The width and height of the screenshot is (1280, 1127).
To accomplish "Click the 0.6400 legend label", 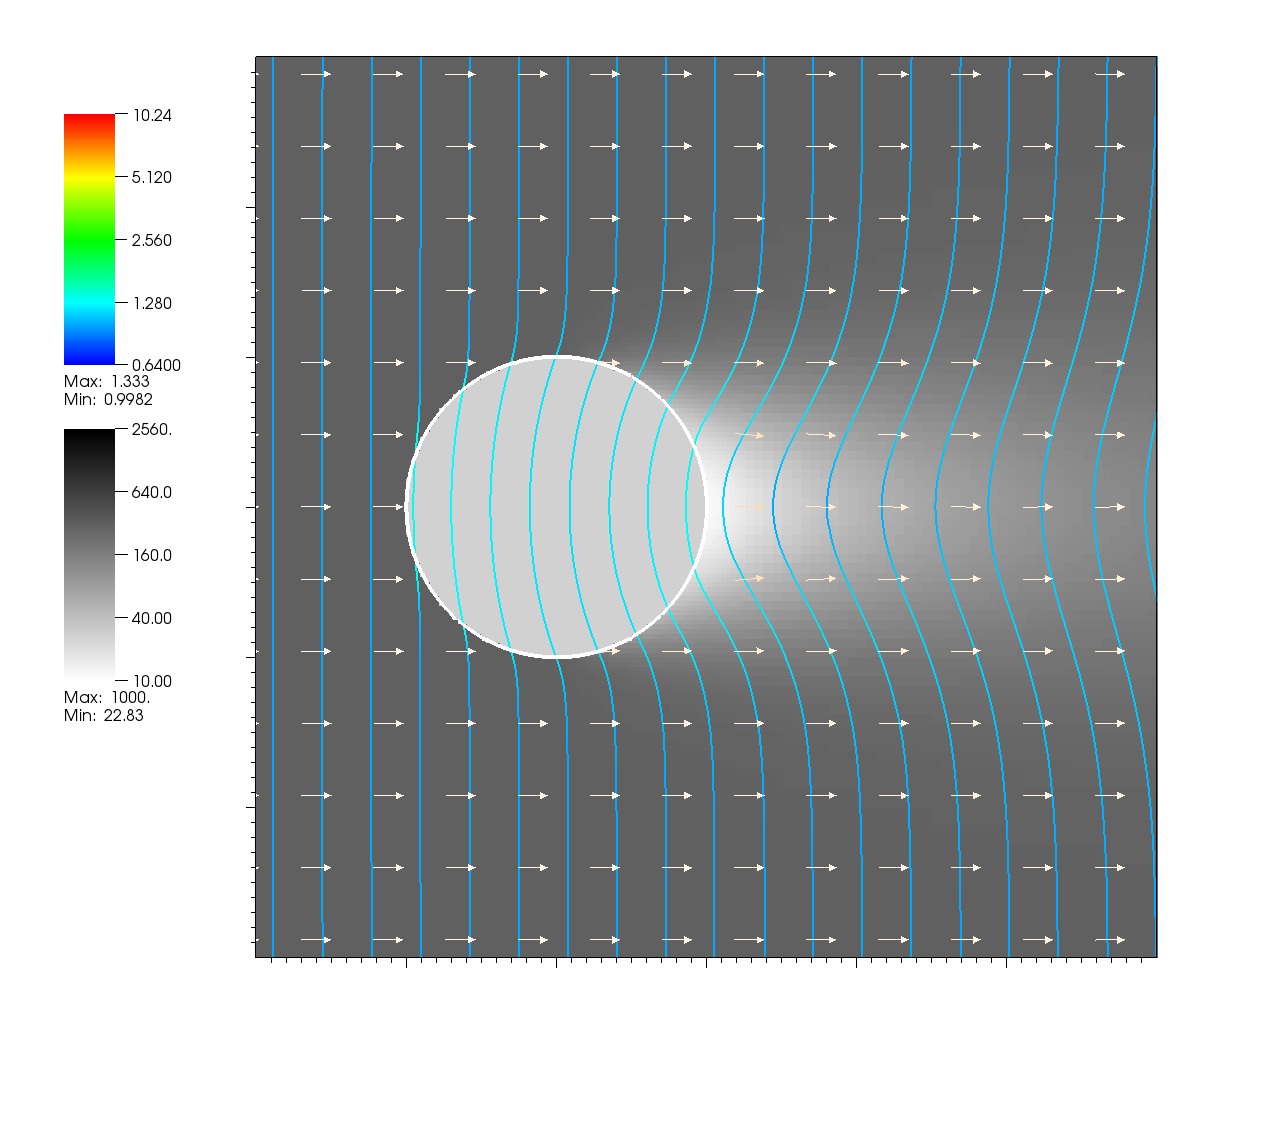I will coord(157,365).
